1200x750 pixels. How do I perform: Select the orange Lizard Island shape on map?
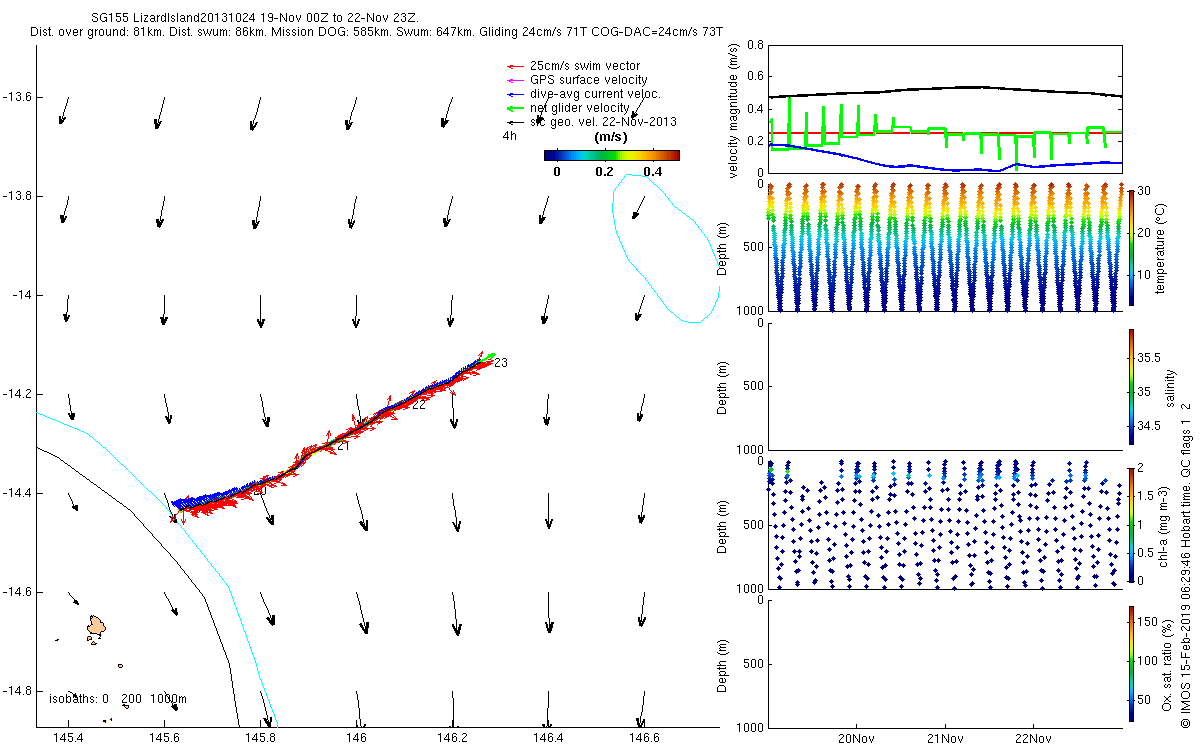pos(96,627)
